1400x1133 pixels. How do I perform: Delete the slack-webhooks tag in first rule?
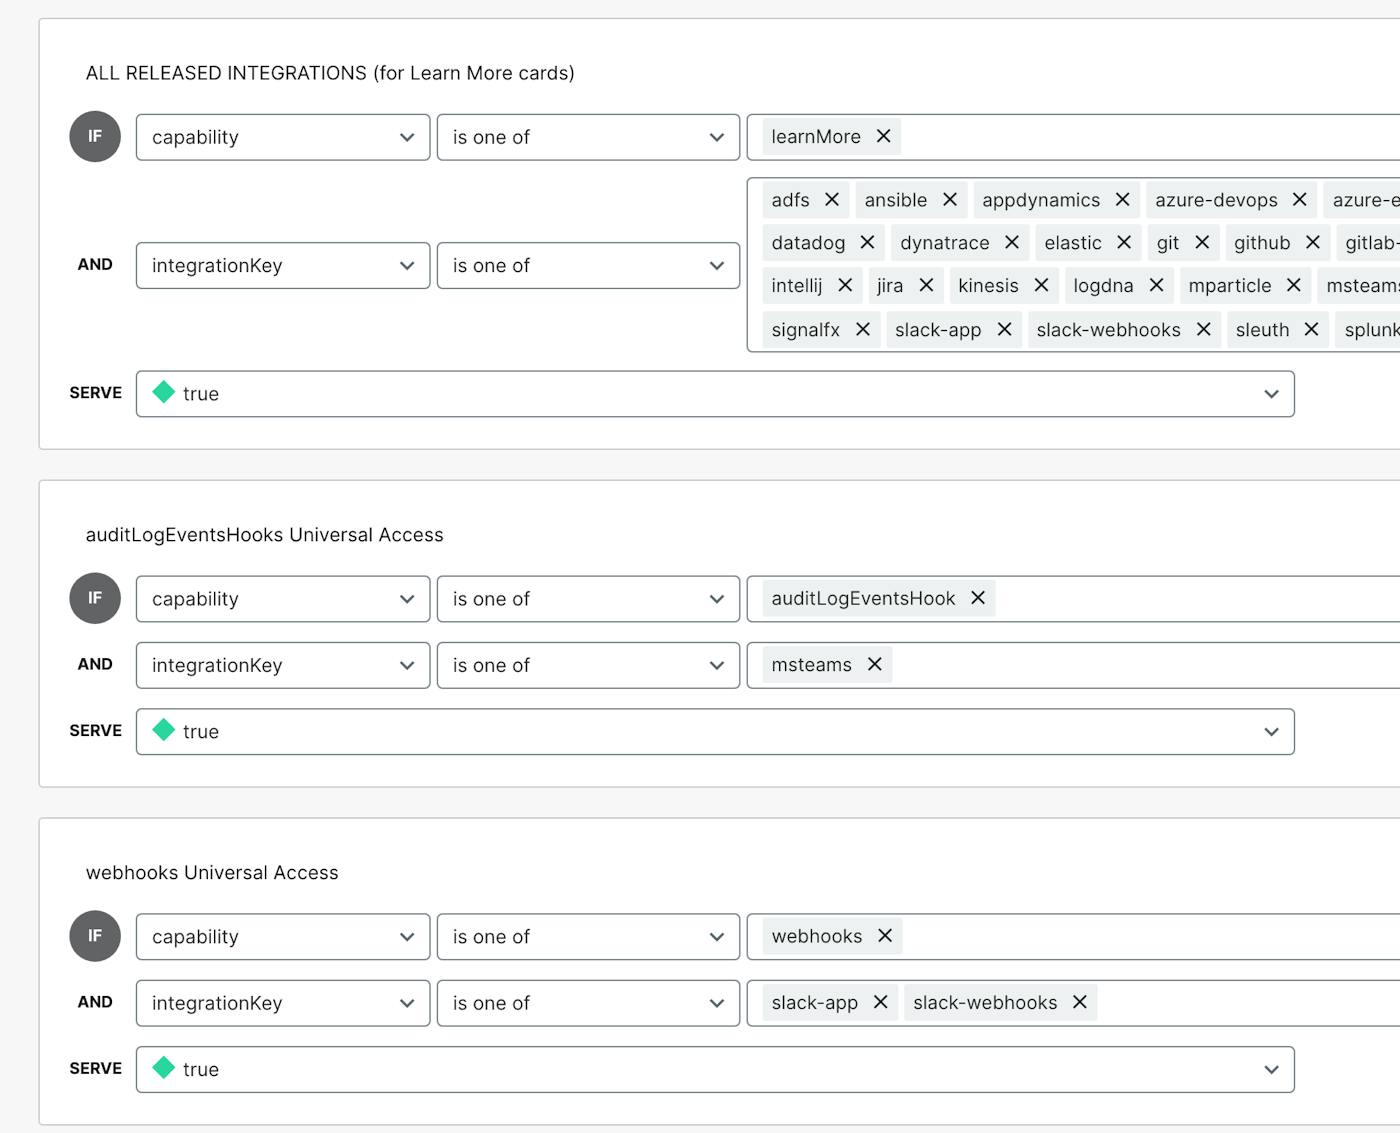(x=1203, y=330)
